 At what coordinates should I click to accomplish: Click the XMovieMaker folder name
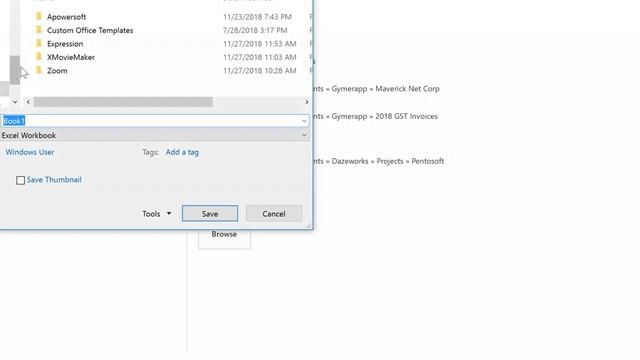[x=71, y=57]
